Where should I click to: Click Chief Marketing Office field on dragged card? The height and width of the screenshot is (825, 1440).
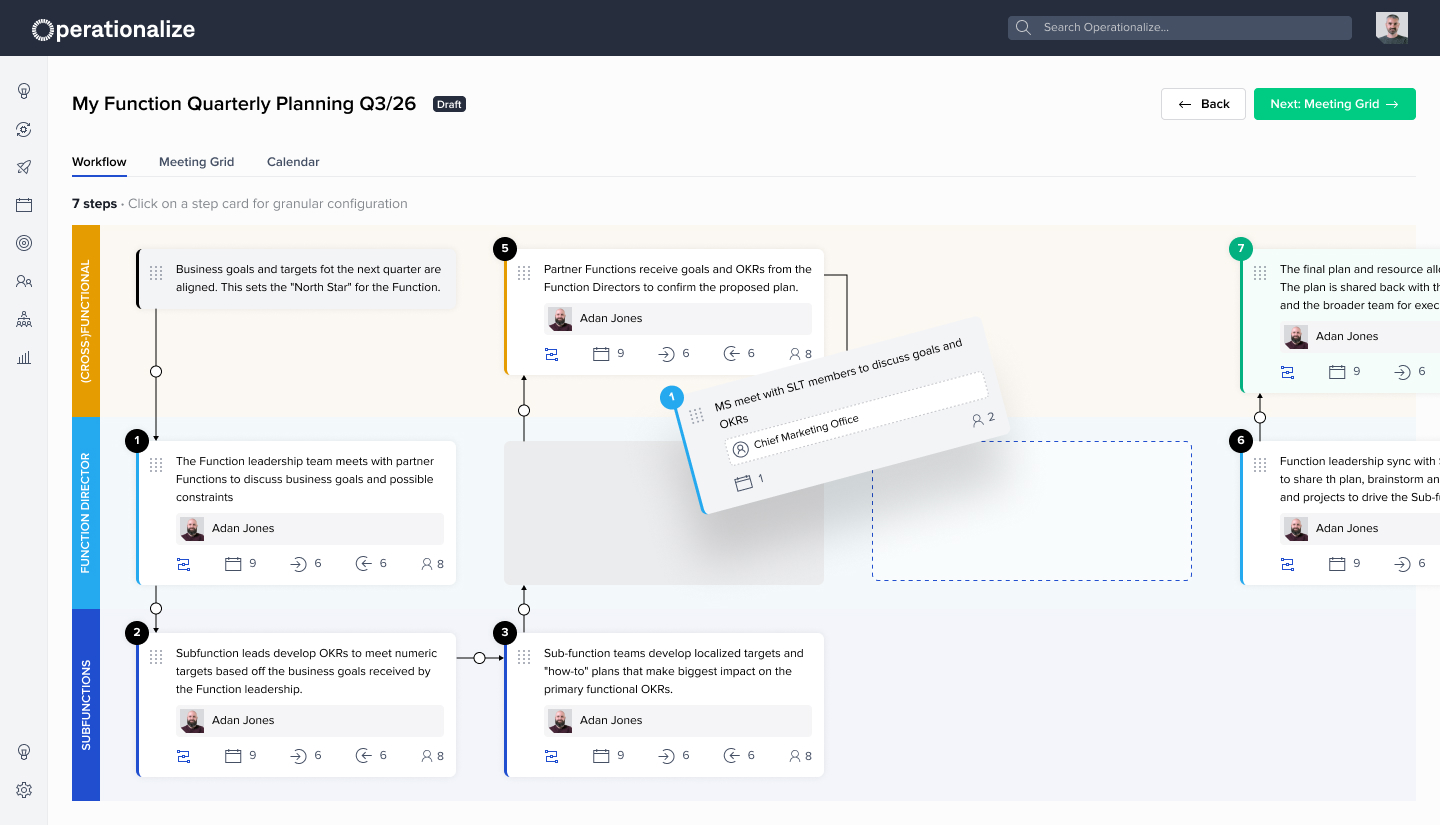click(x=856, y=418)
